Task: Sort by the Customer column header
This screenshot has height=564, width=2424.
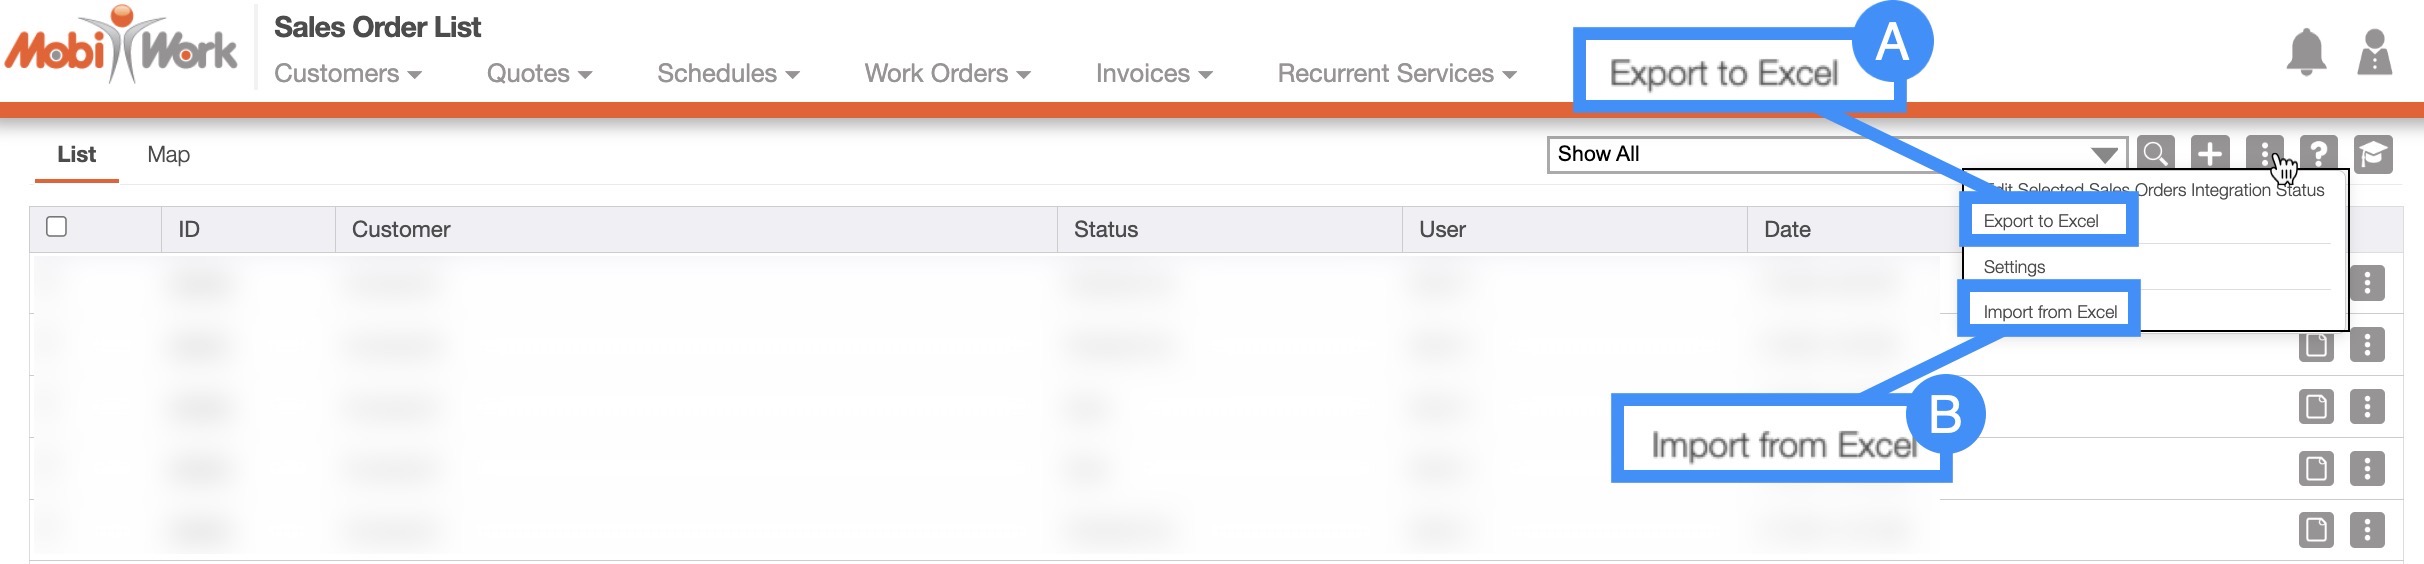Action: (x=401, y=230)
